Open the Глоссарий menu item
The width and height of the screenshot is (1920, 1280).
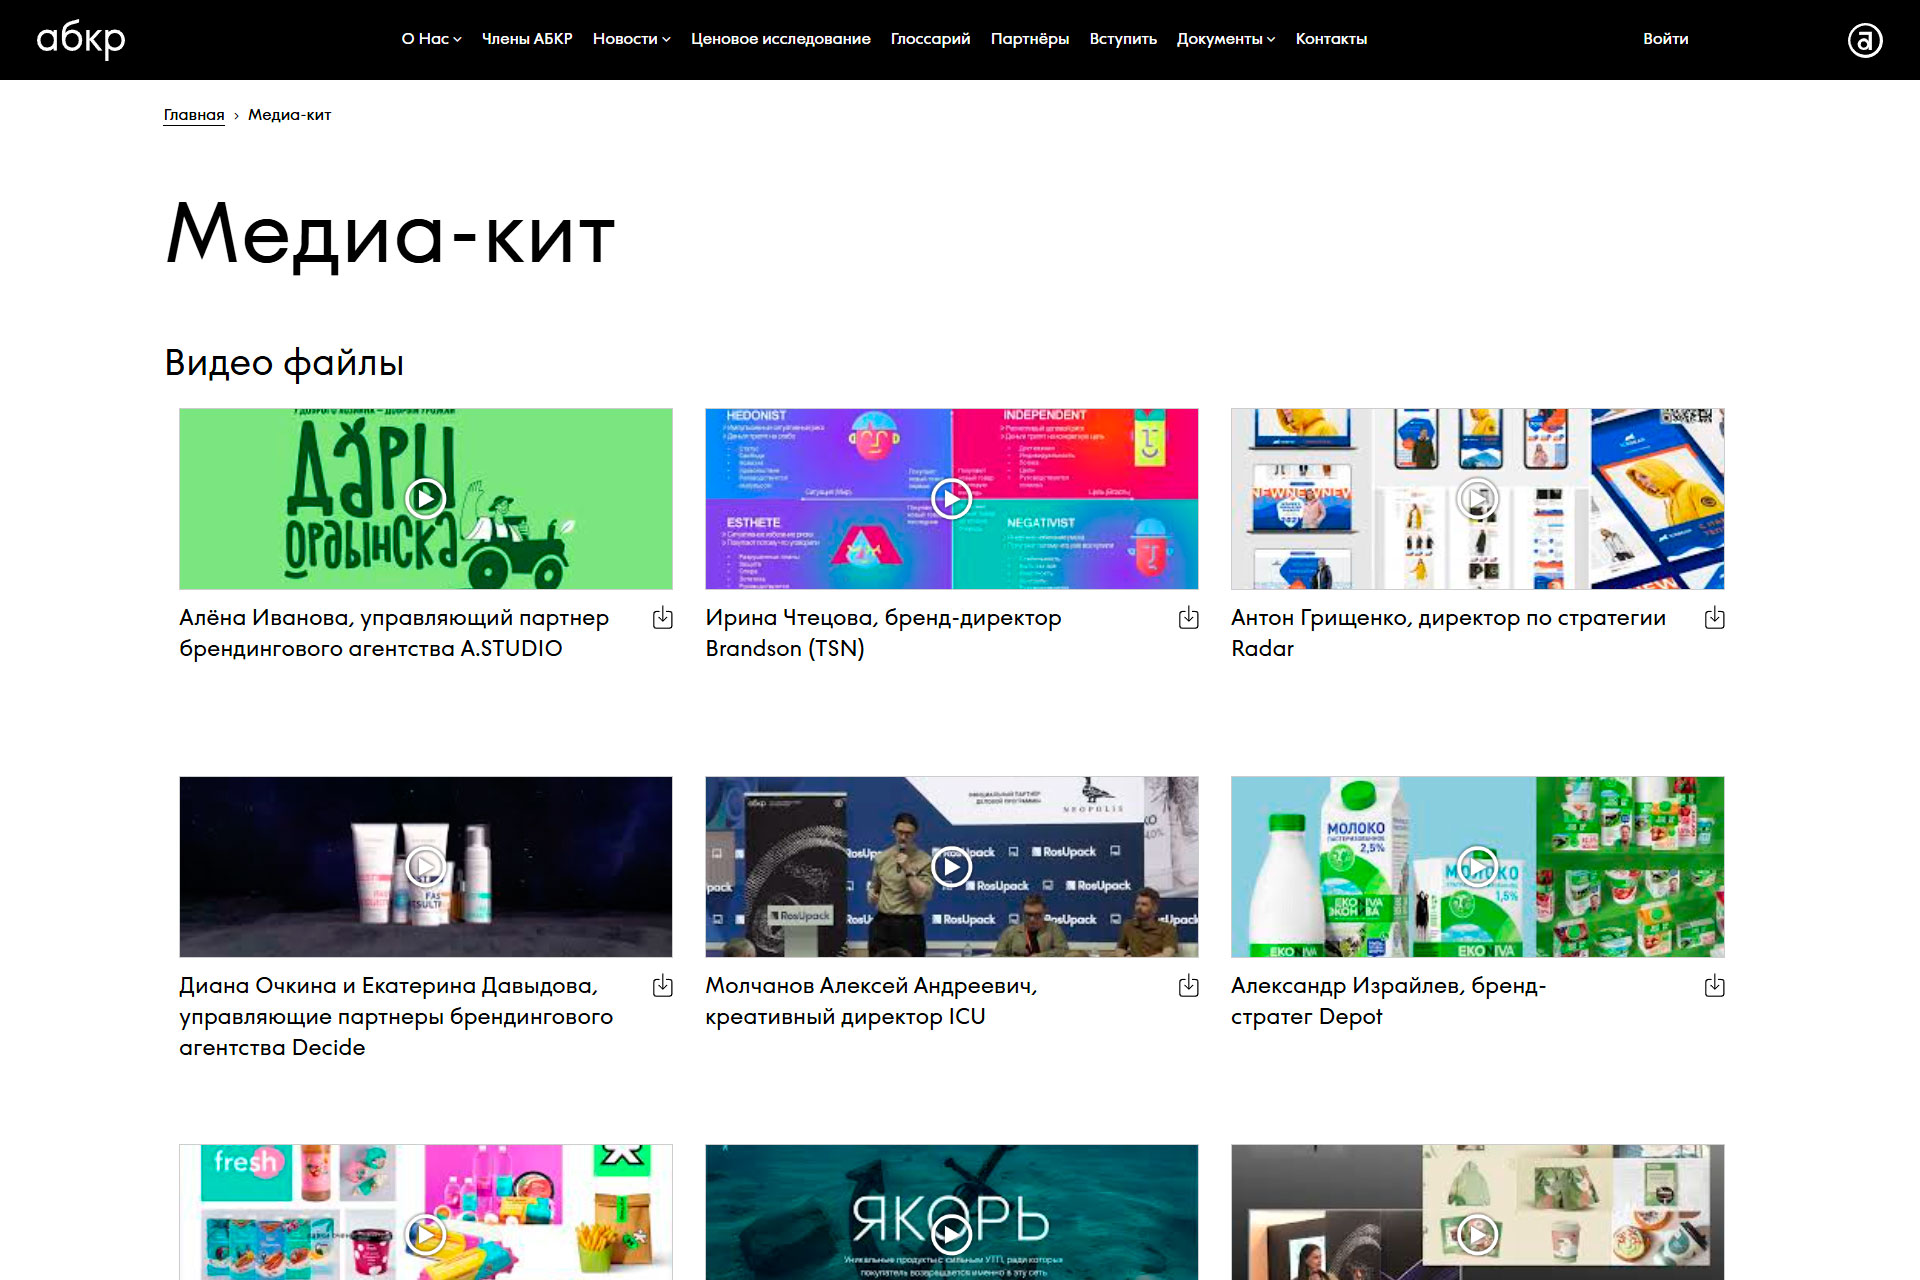[x=930, y=39]
